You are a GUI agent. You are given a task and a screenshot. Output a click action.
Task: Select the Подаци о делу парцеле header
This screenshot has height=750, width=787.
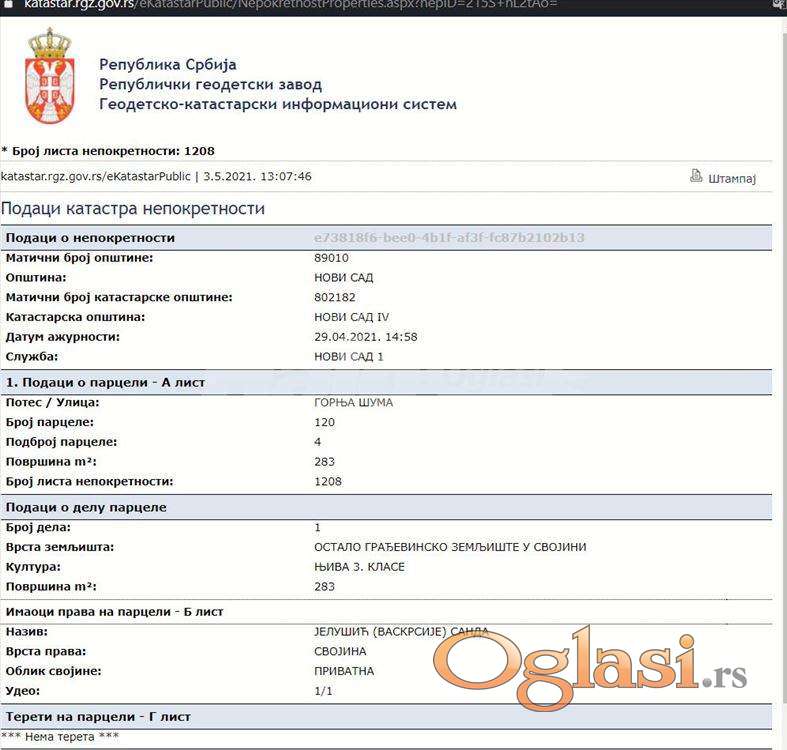coord(86,507)
